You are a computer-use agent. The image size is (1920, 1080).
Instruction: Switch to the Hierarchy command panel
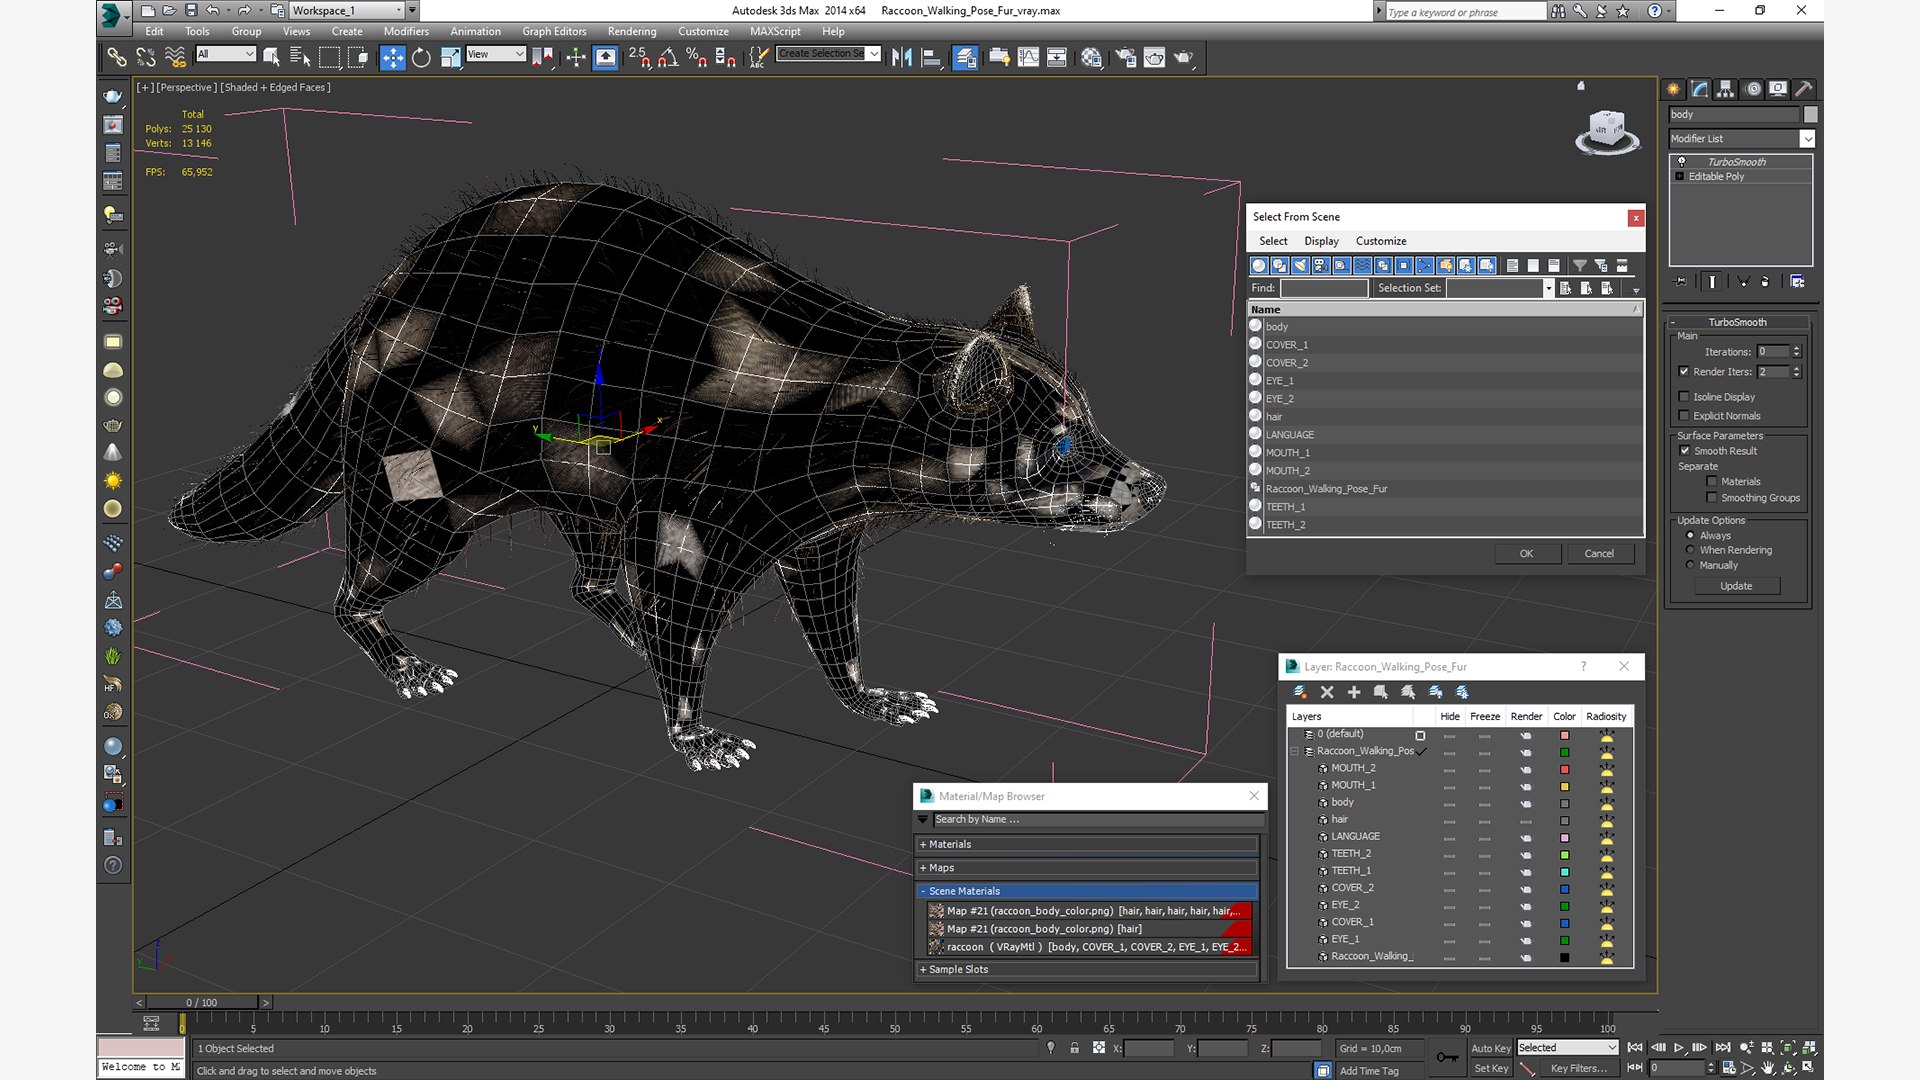[1725, 89]
